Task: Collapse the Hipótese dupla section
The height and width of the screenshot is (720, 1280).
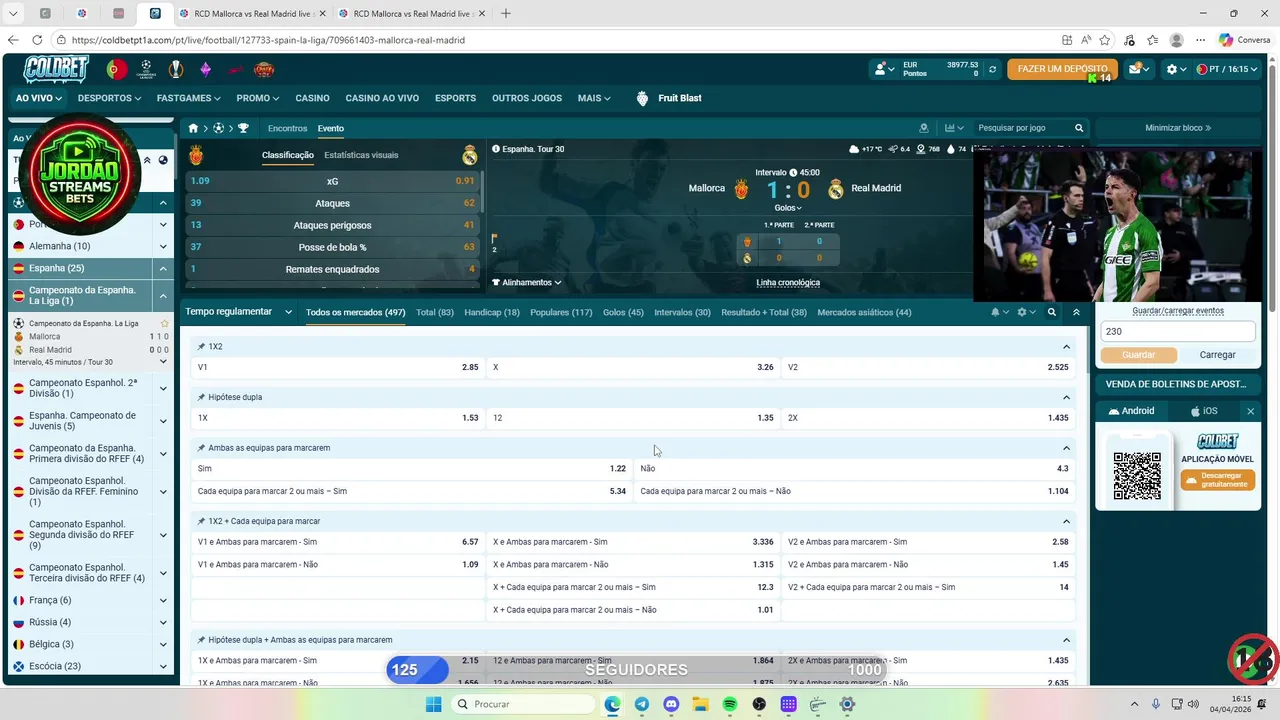Action: pyautogui.click(x=1066, y=397)
